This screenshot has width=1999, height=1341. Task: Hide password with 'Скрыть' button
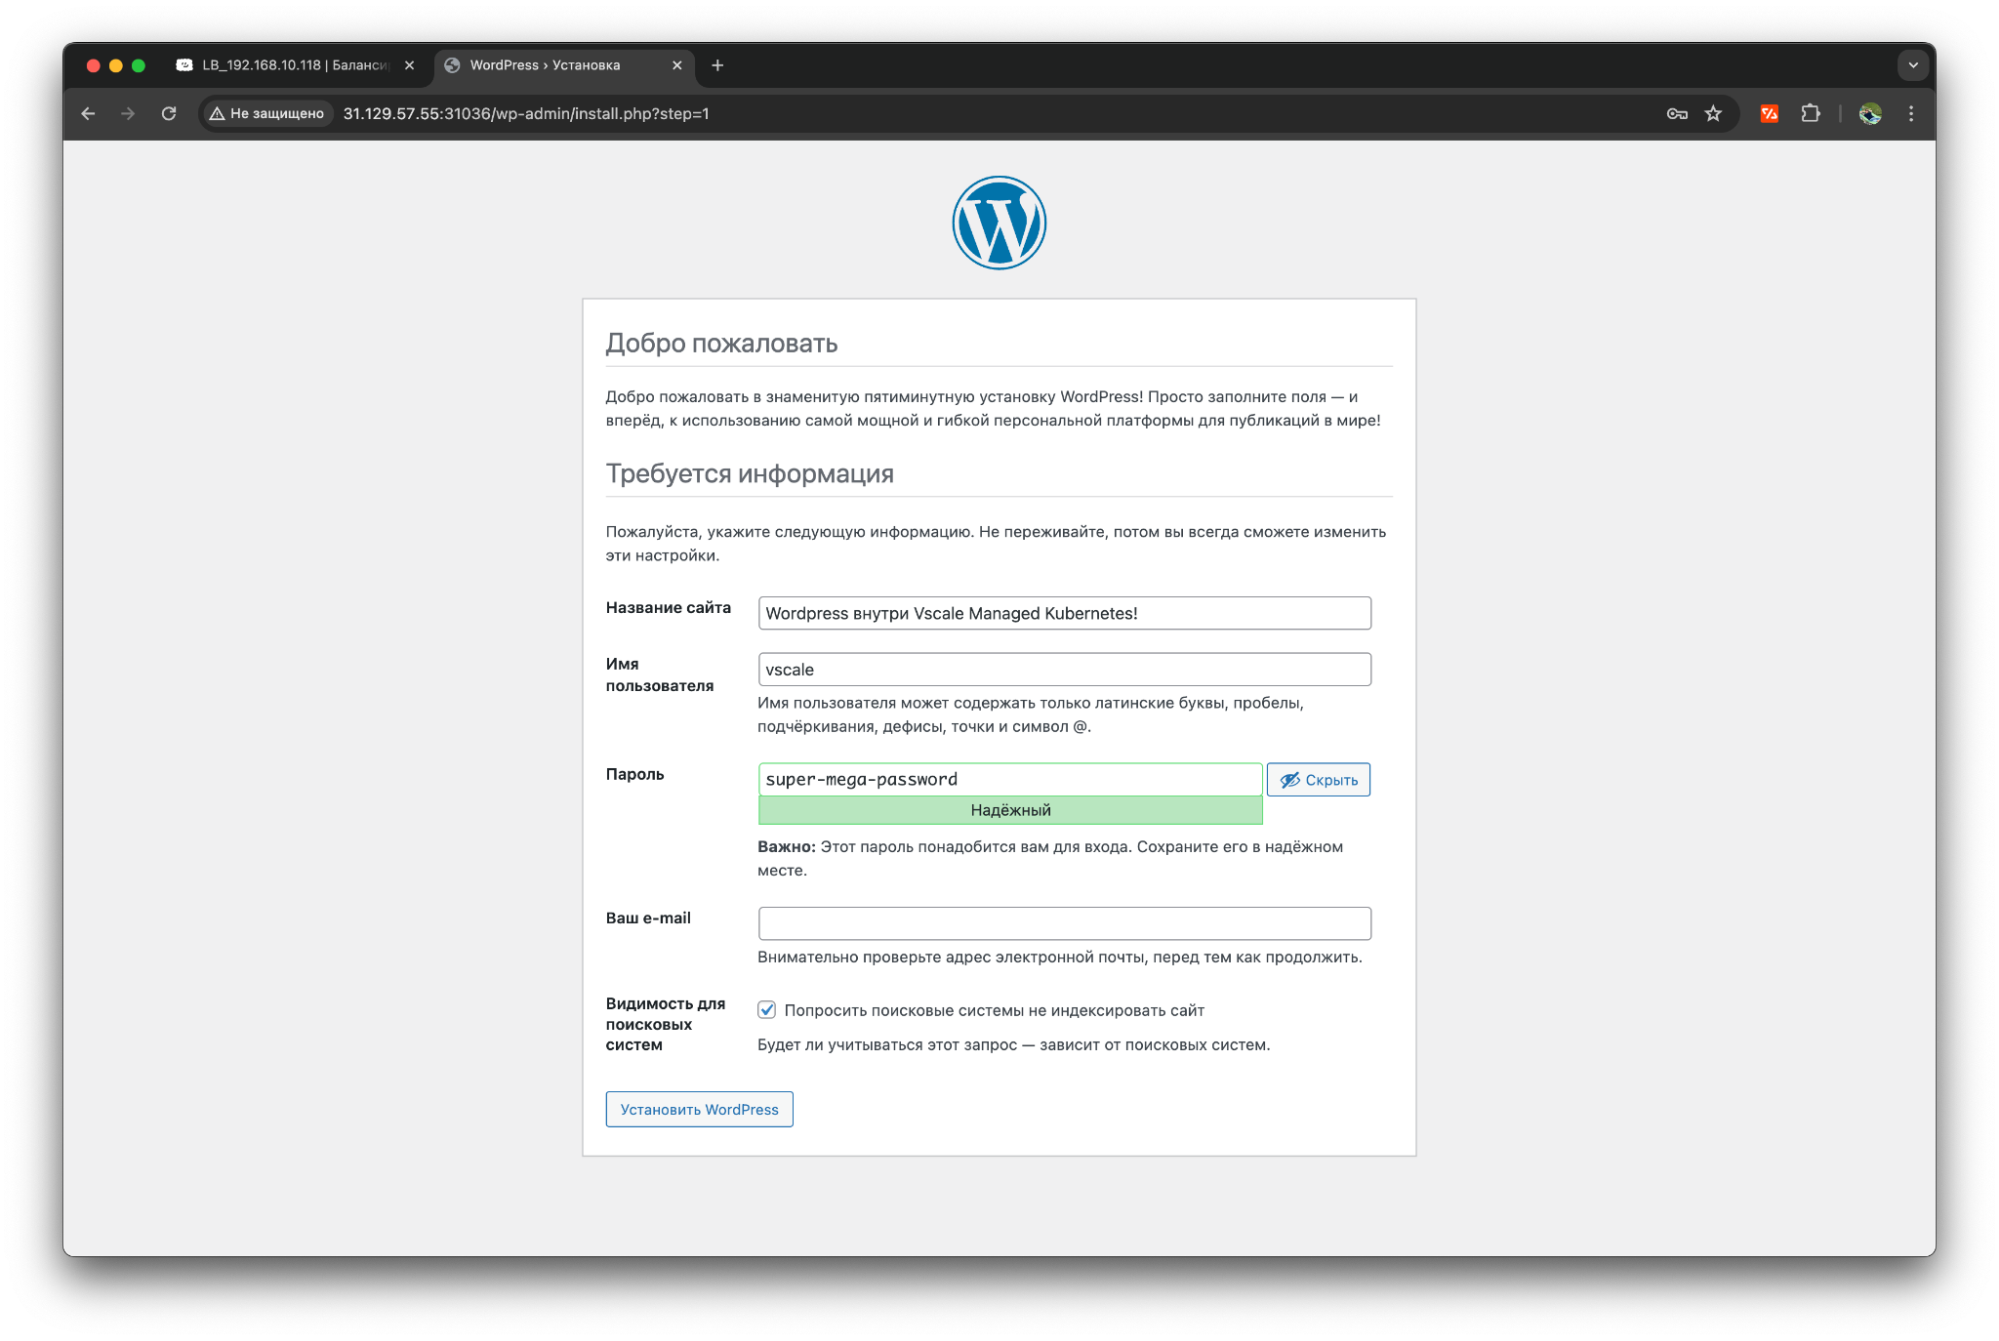click(x=1318, y=780)
